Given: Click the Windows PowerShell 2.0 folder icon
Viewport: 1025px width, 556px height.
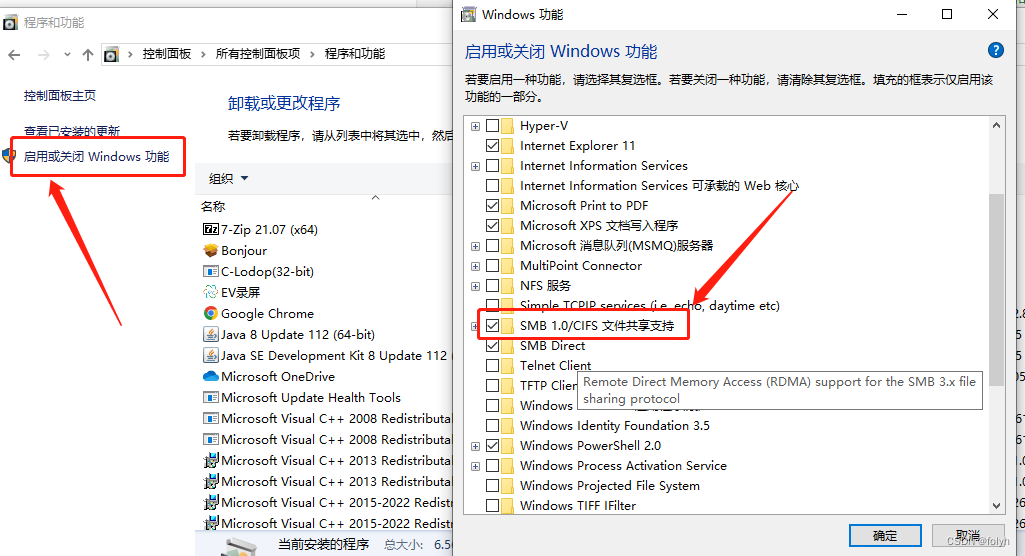Looking at the screenshot, I should tap(507, 446).
